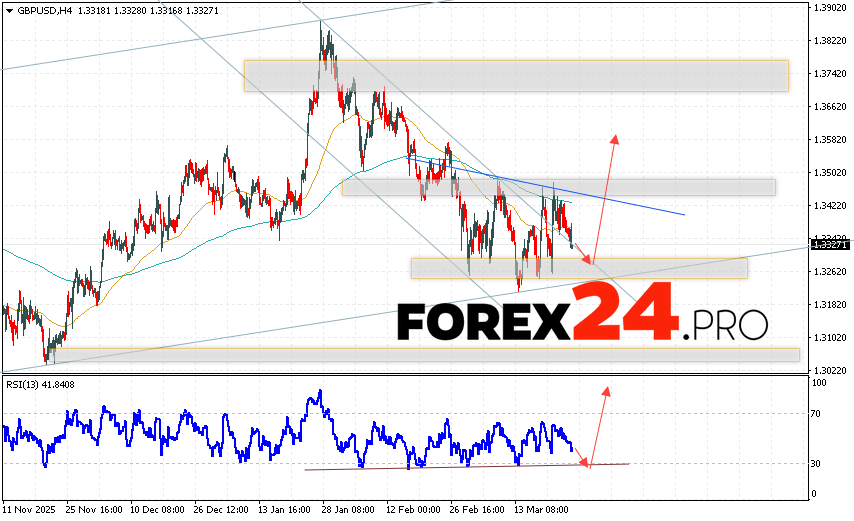Select the RSI 70 level label
Screen dimensions: 854x521
click(x=815, y=414)
